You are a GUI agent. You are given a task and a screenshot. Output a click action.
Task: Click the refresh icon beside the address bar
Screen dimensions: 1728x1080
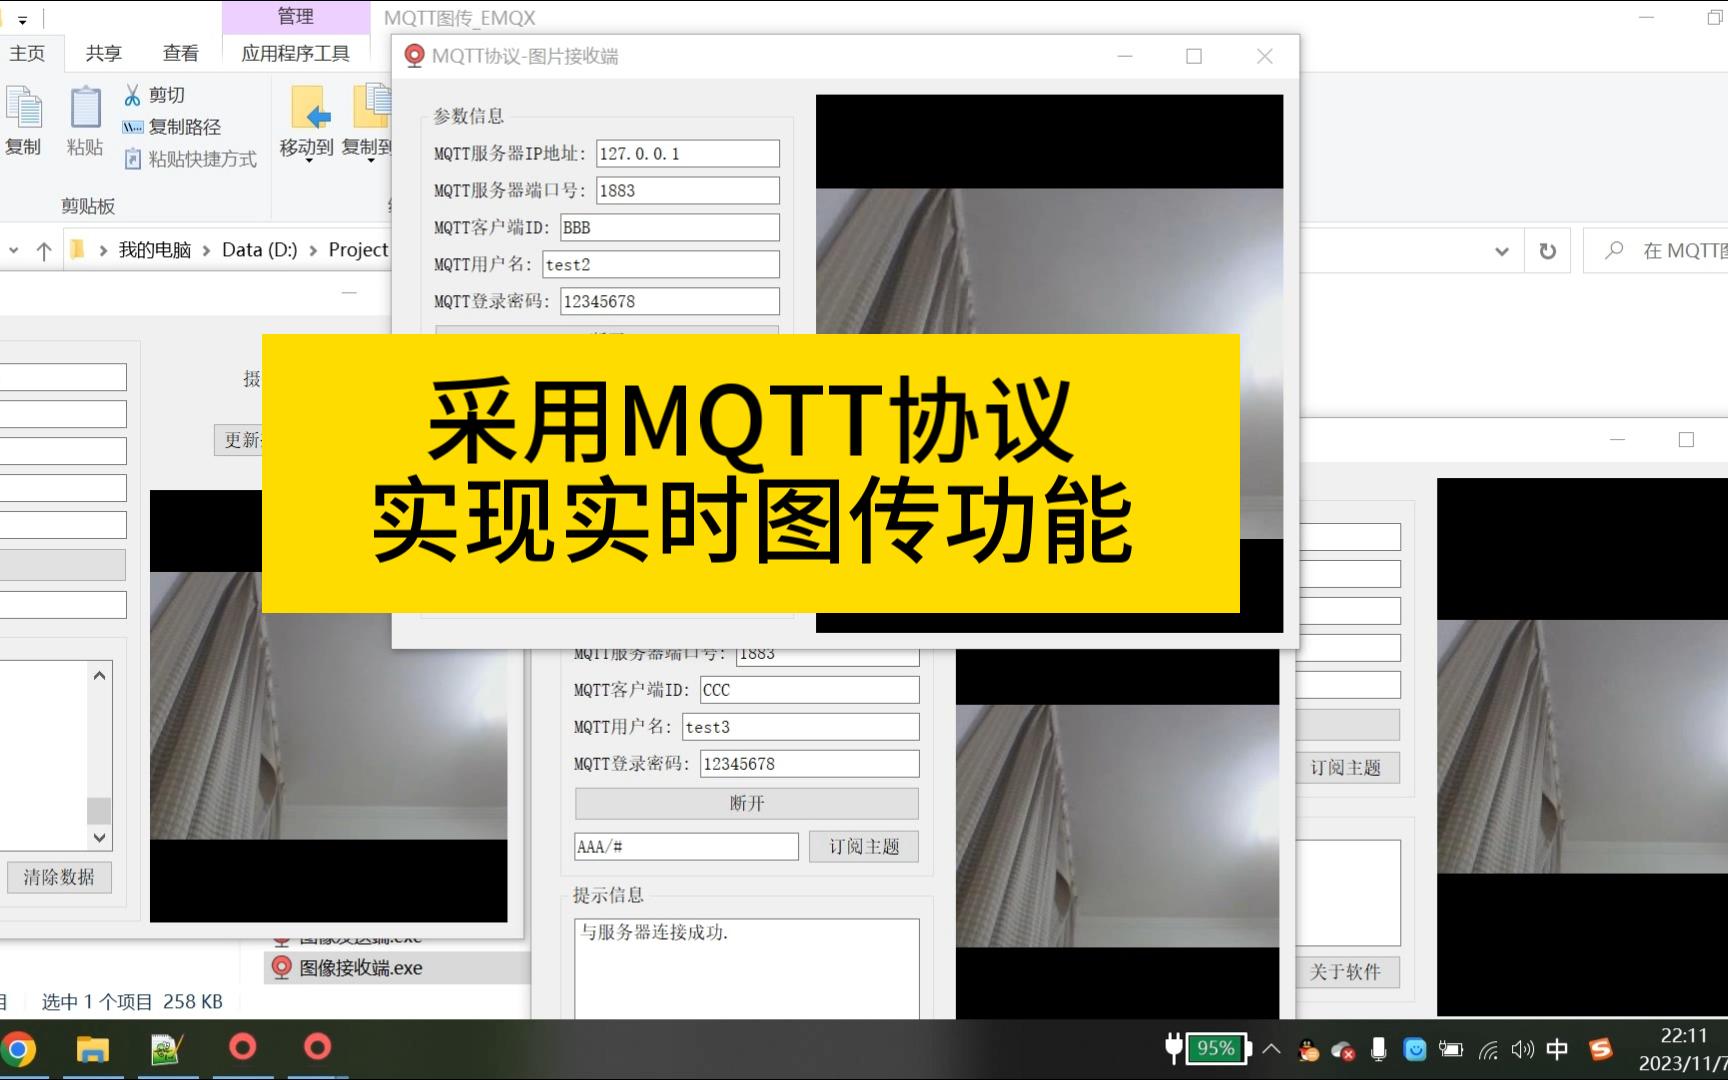pyautogui.click(x=1548, y=250)
